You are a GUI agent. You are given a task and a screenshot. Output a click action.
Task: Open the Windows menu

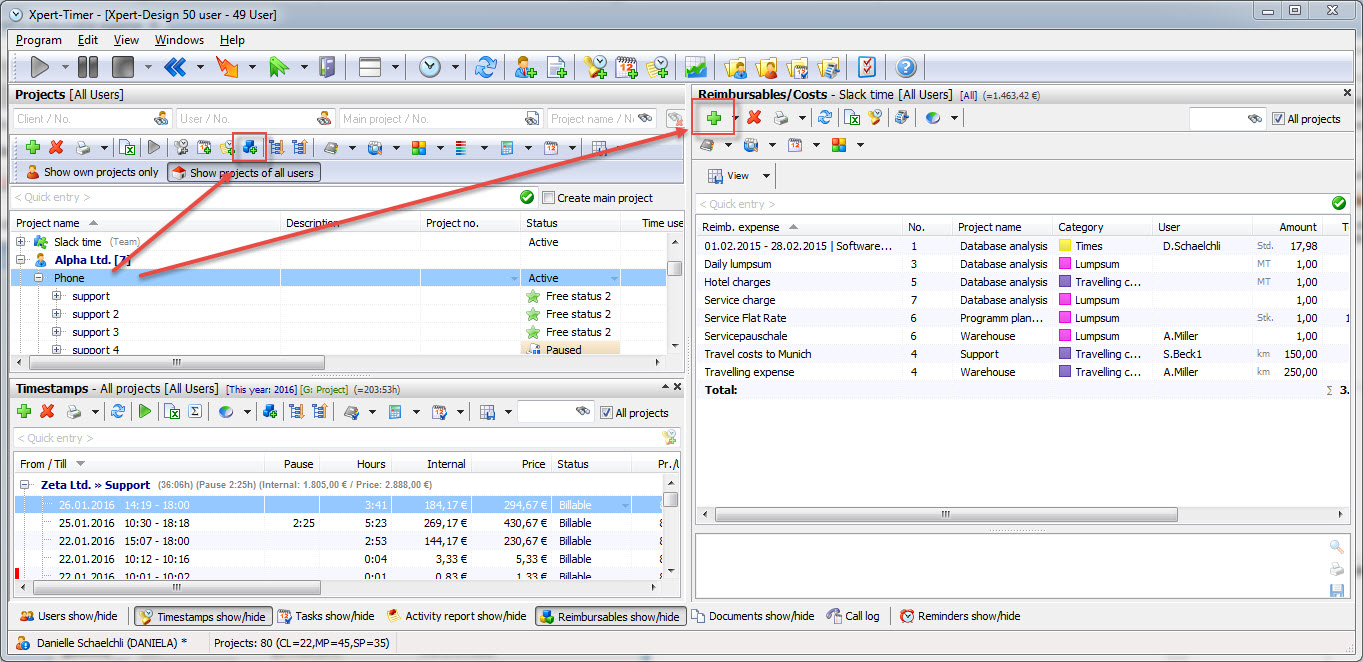179,40
